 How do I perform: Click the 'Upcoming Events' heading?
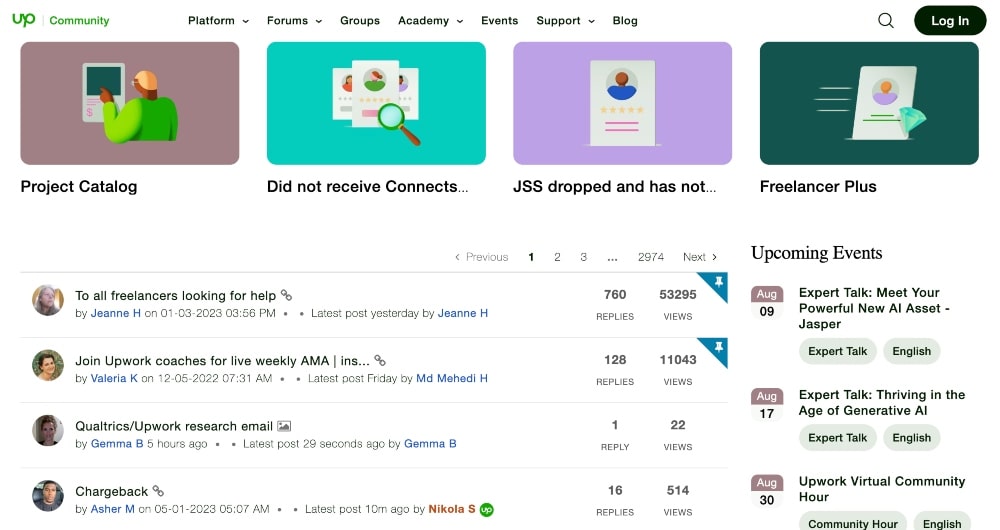coord(816,253)
